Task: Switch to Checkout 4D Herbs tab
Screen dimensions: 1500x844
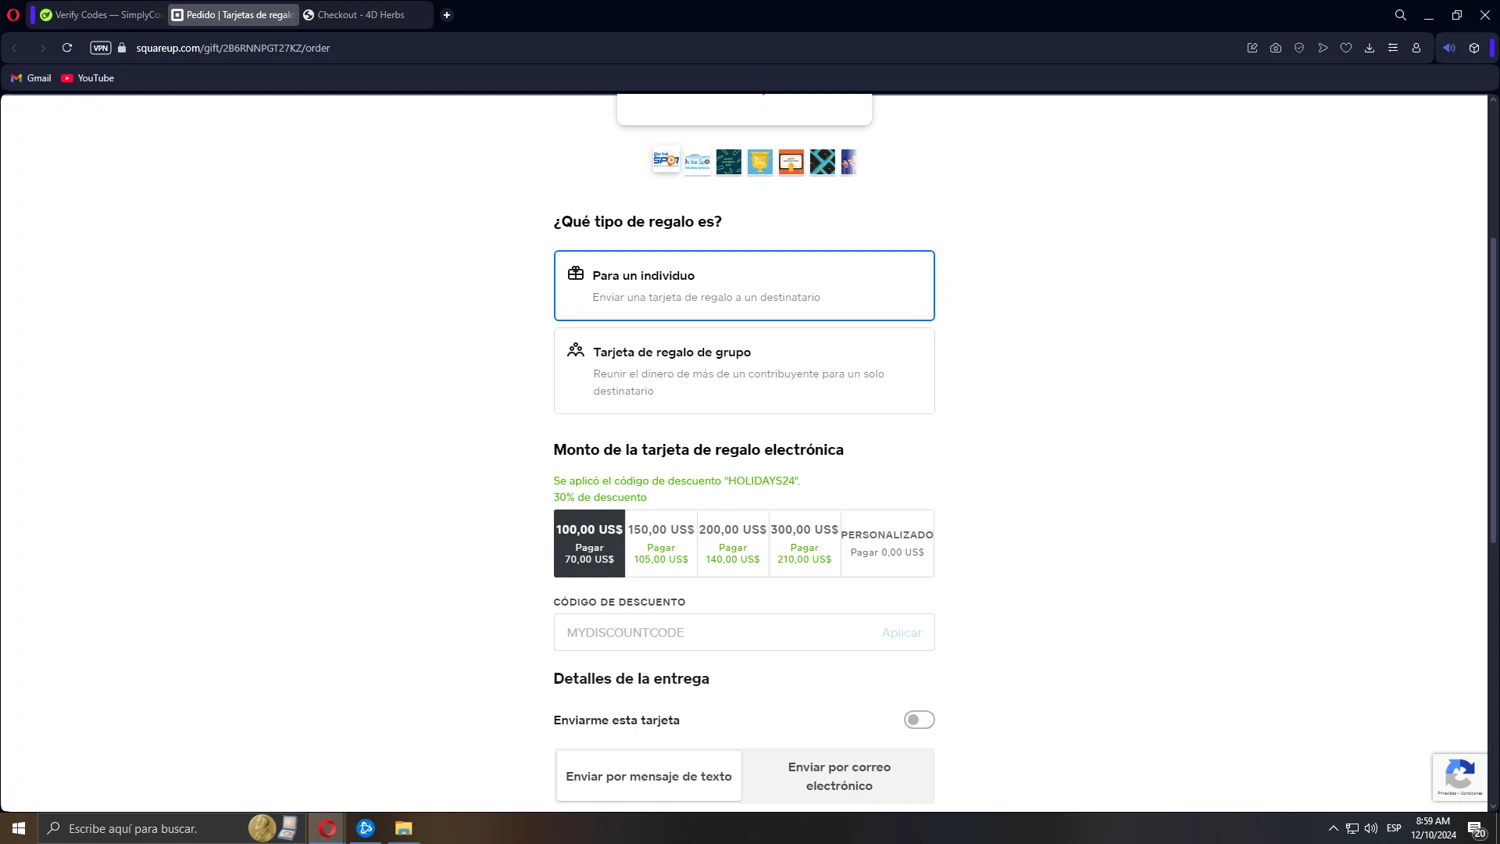Action: coord(365,15)
